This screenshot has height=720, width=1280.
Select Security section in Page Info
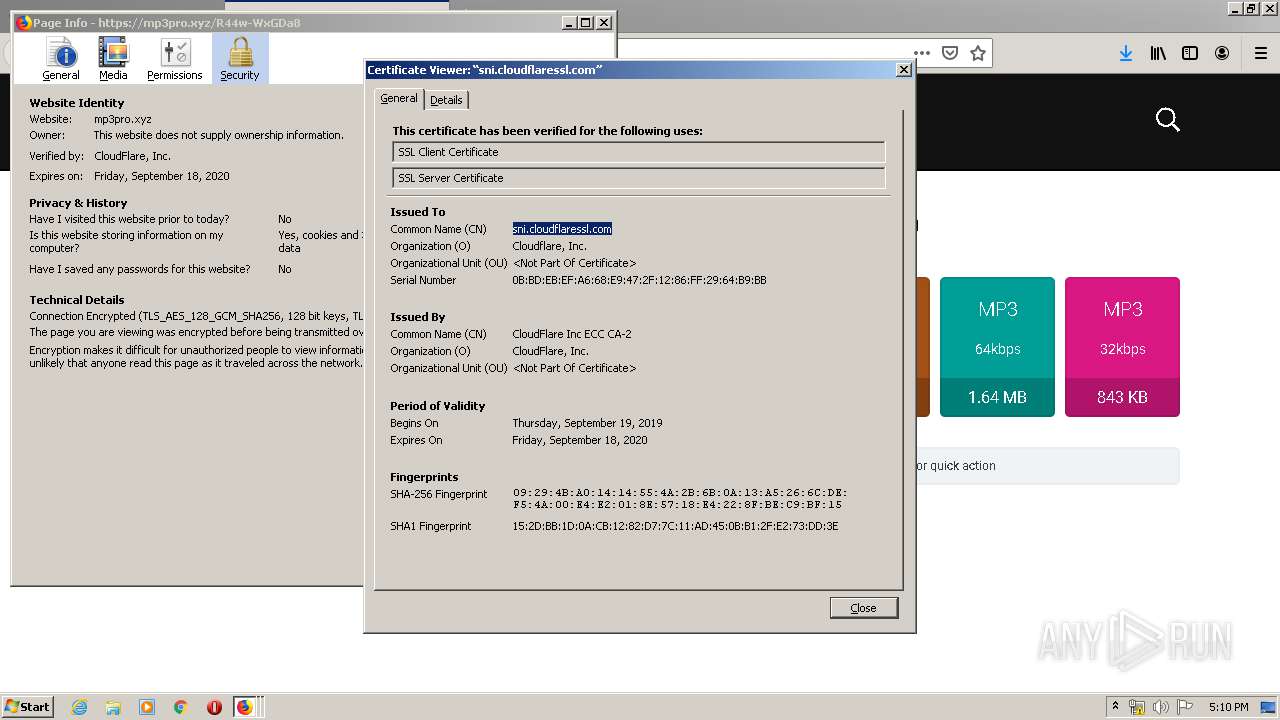point(240,60)
